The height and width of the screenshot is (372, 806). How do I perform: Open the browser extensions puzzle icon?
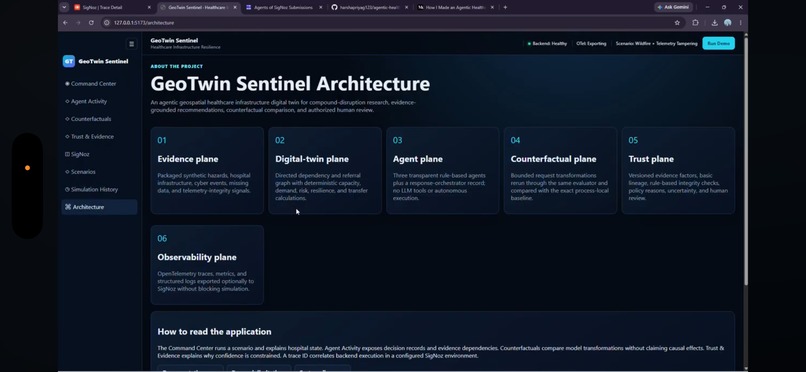695,23
